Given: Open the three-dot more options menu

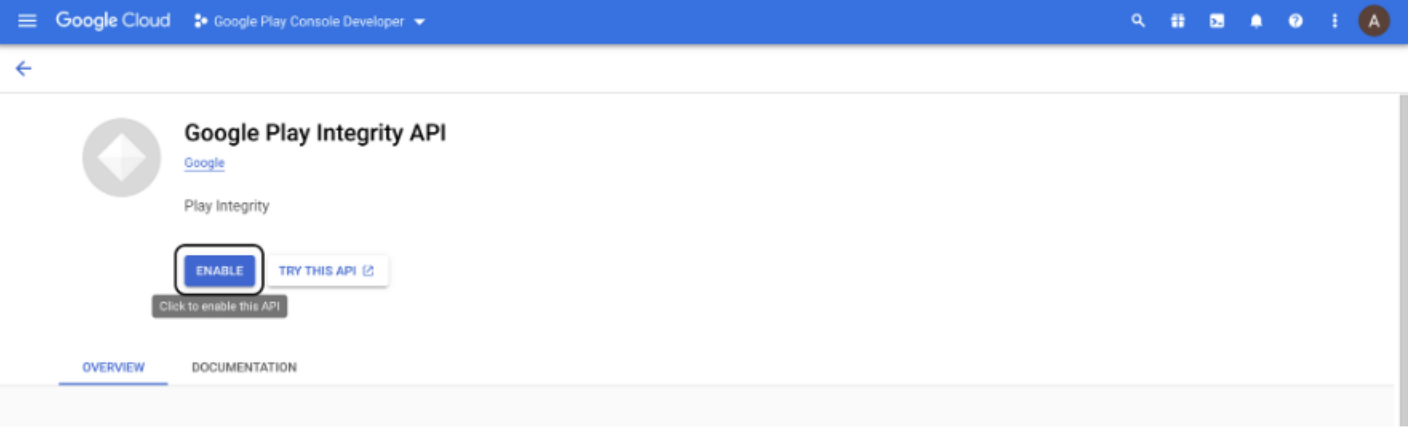Looking at the screenshot, I should [x=1334, y=21].
